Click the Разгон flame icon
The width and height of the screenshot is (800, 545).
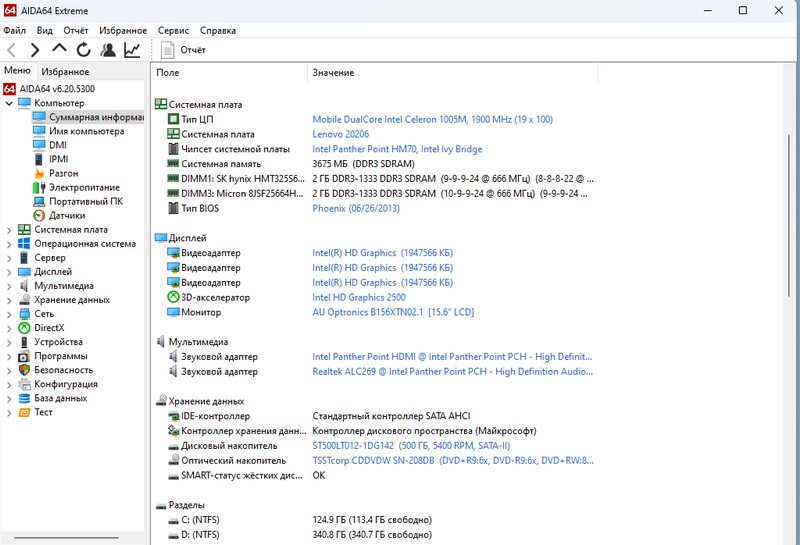pos(39,174)
